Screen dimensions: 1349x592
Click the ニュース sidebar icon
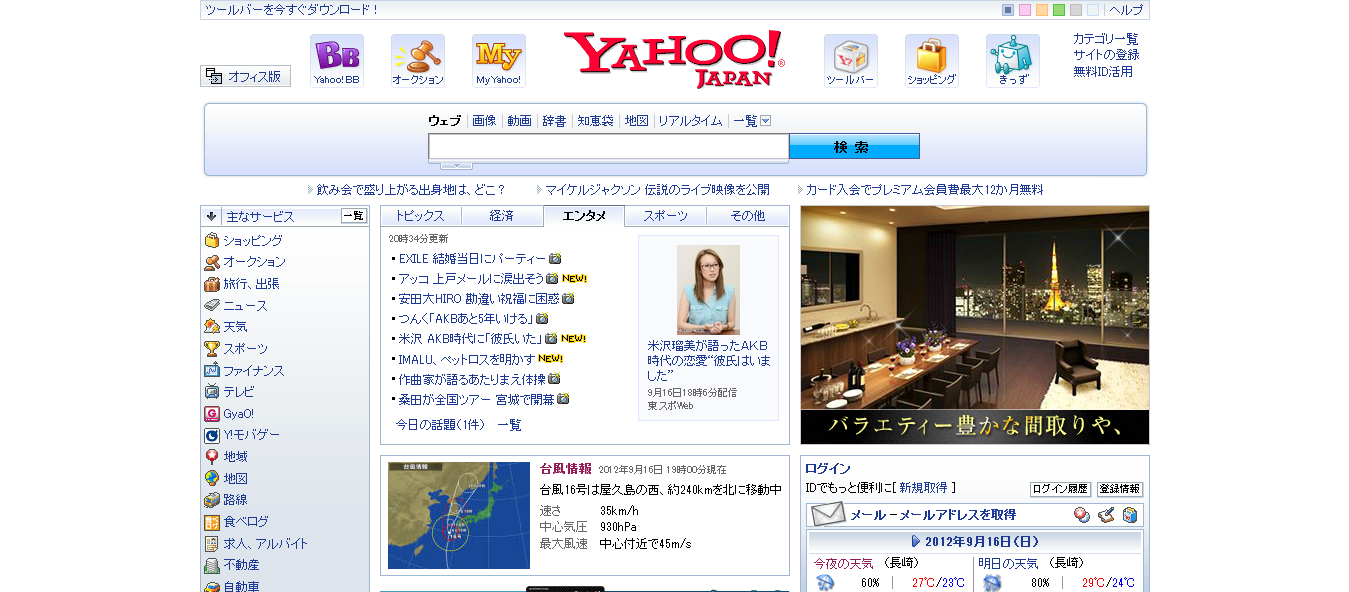[x=212, y=305]
